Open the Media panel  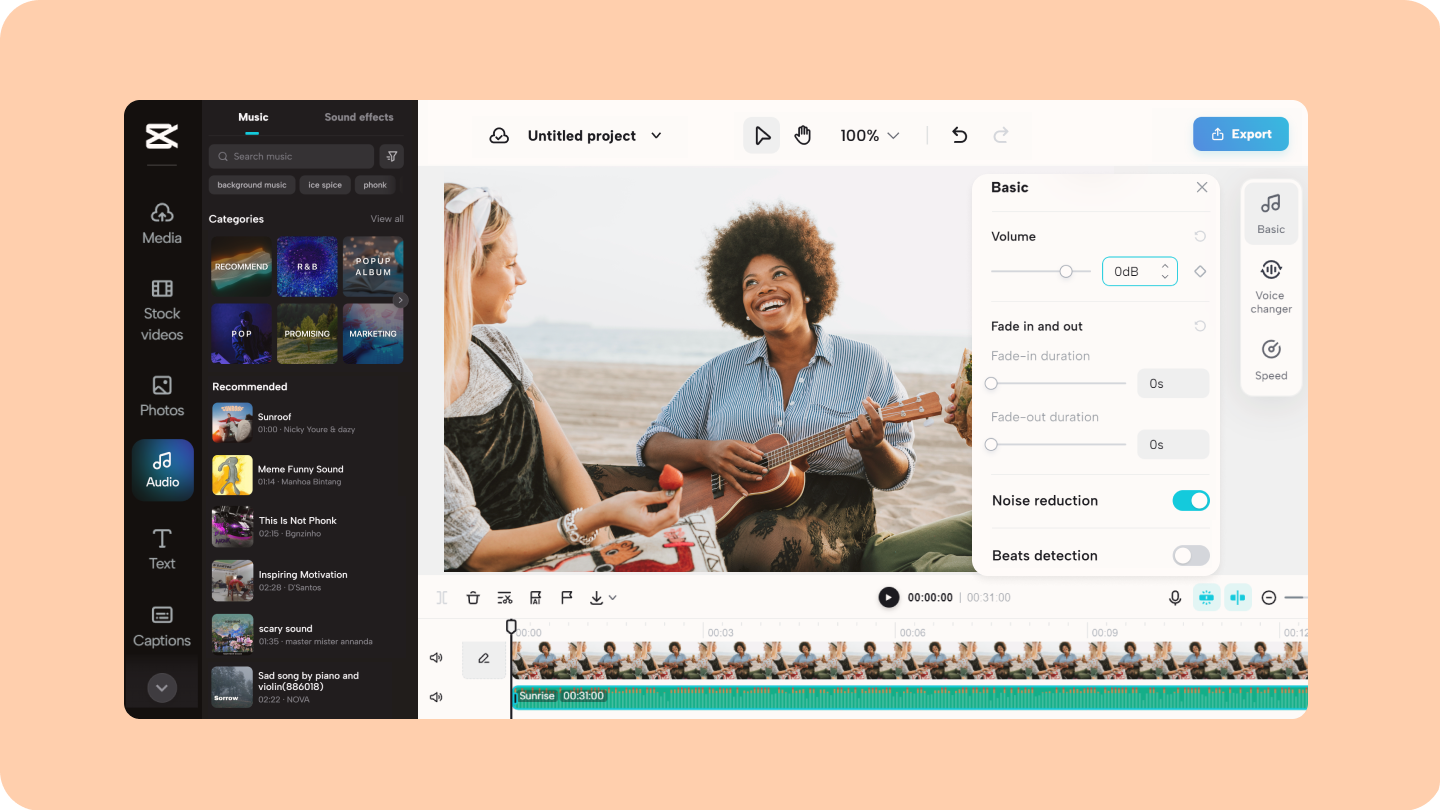click(162, 224)
